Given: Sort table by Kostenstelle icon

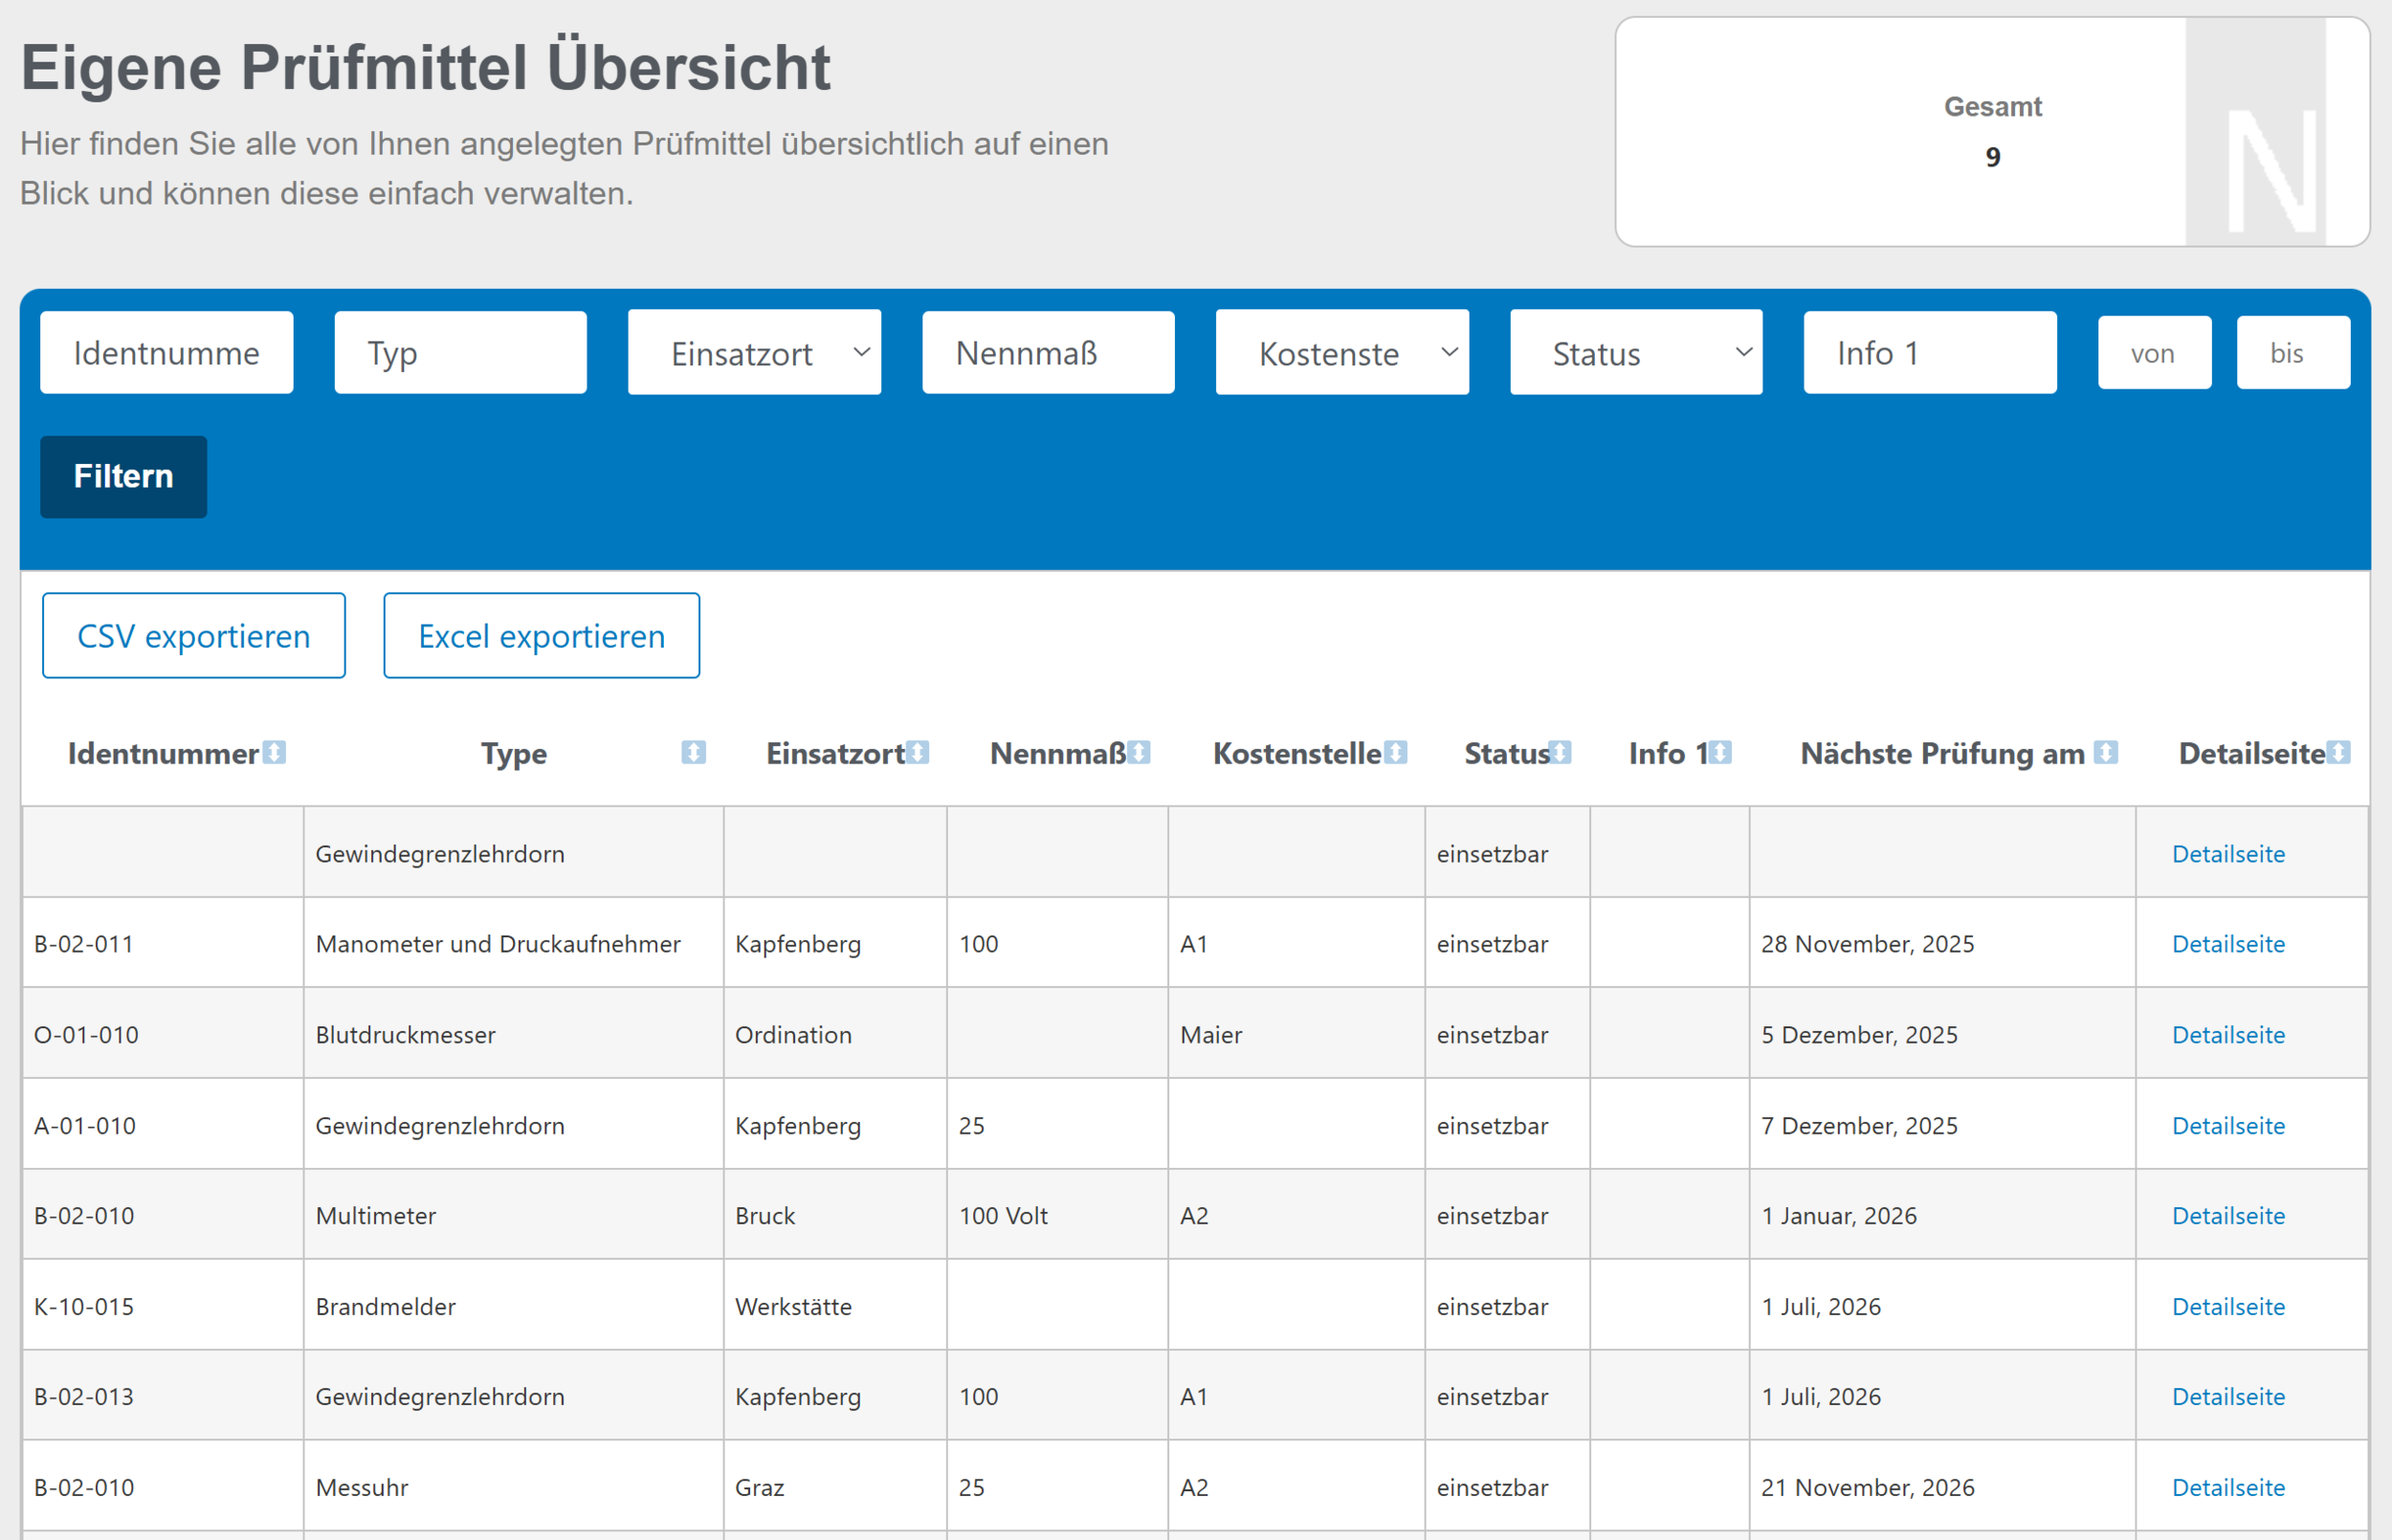Looking at the screenshot, I should click(1396, 752).
